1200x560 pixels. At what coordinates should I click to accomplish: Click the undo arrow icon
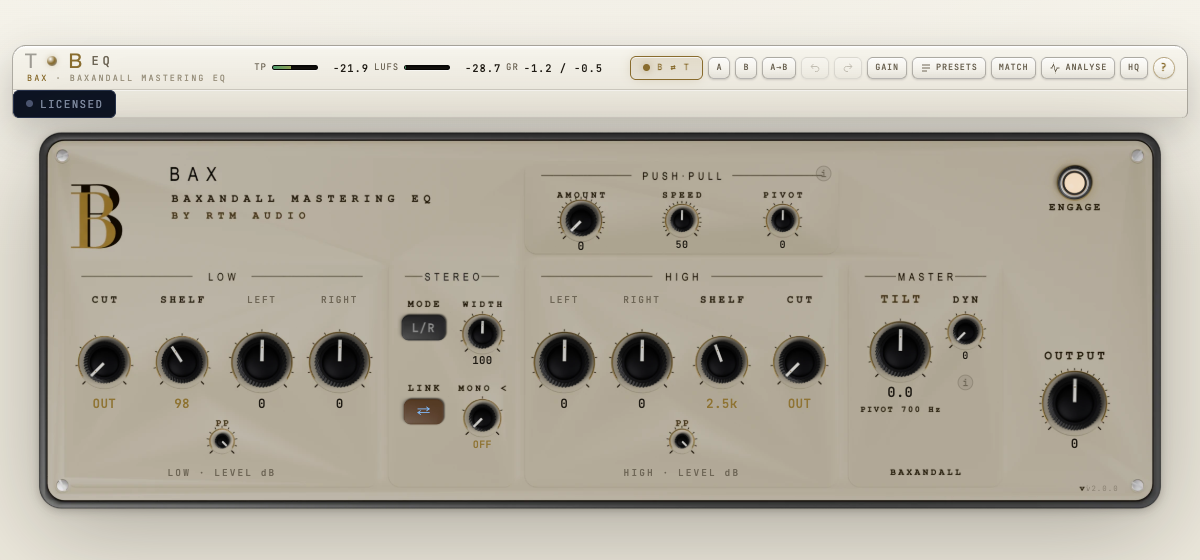coord(815,68)
